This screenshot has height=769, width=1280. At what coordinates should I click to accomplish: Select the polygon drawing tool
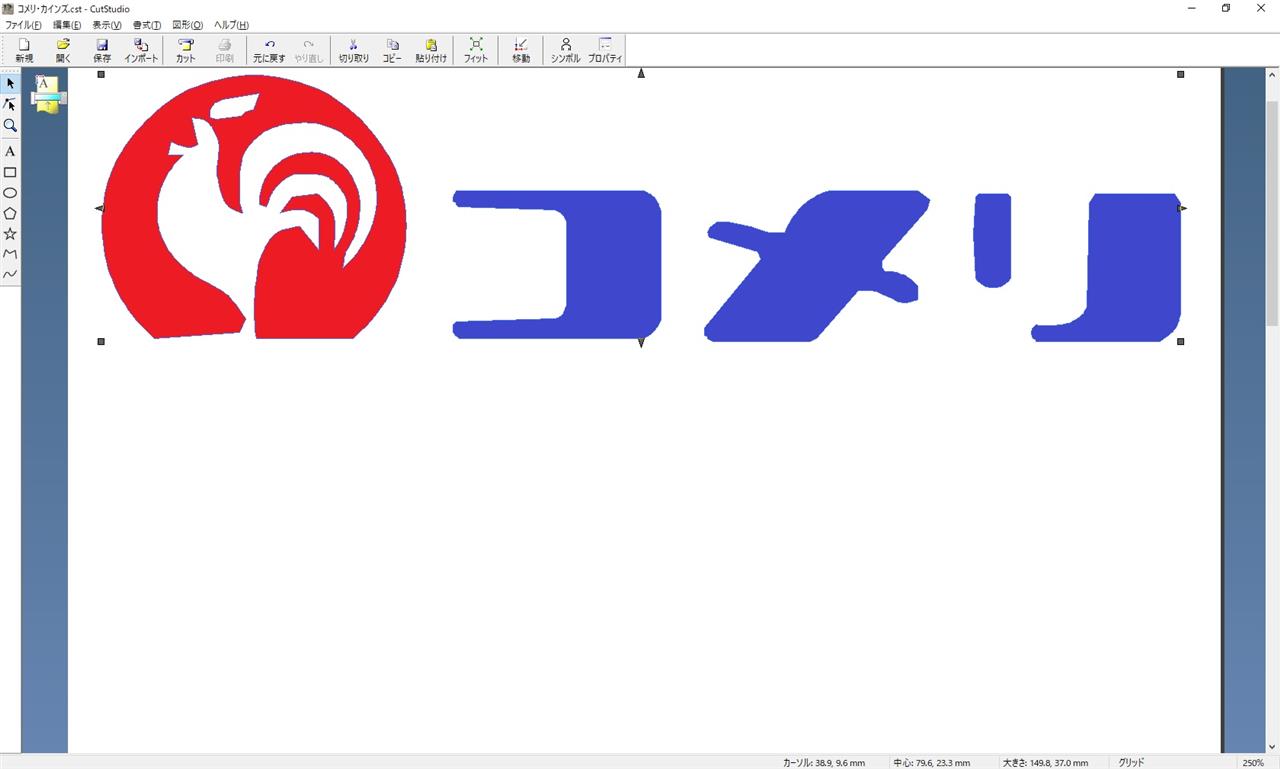pos(10,213)
